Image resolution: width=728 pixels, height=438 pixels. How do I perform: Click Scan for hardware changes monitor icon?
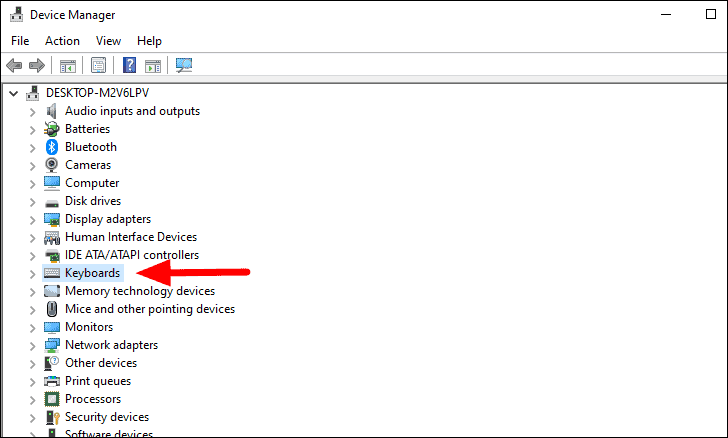pos(184,65)
